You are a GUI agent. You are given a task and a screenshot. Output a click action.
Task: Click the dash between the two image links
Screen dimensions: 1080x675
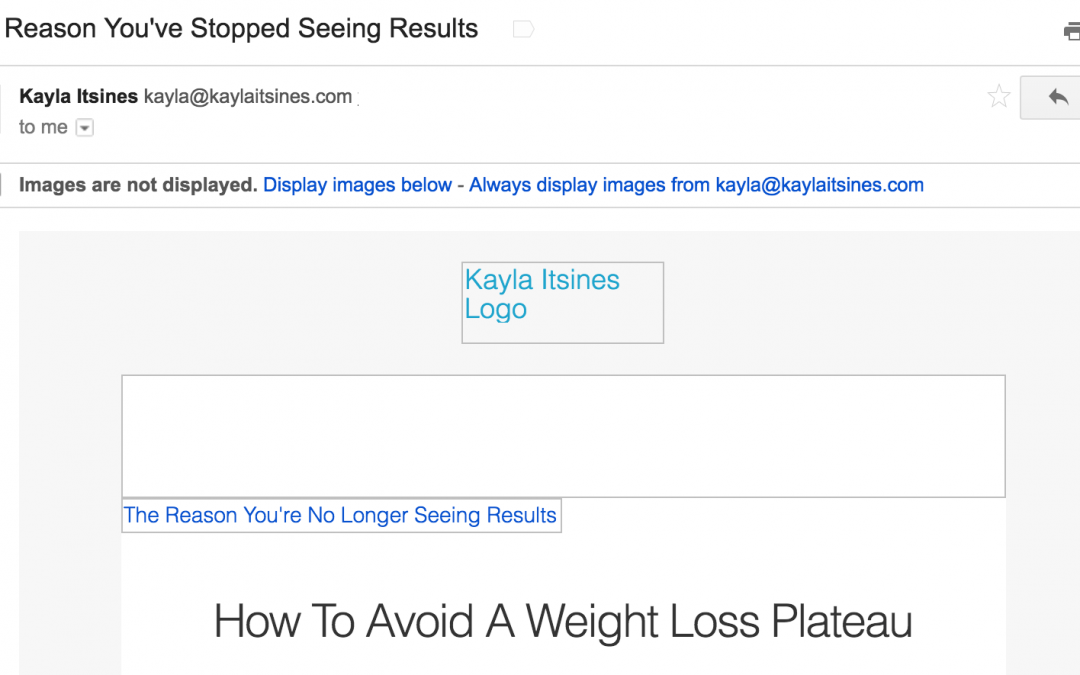pos(461,185)
